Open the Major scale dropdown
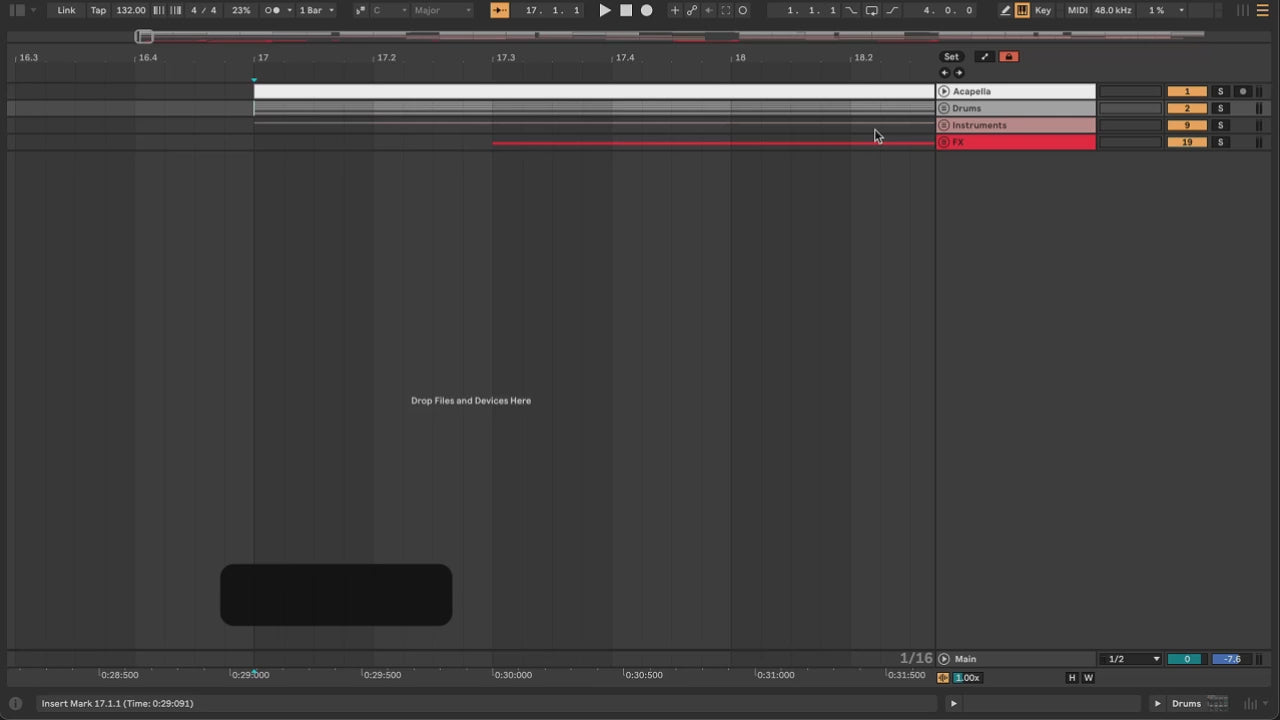This screenshot has height=720, width=1280. coord(442,10)
